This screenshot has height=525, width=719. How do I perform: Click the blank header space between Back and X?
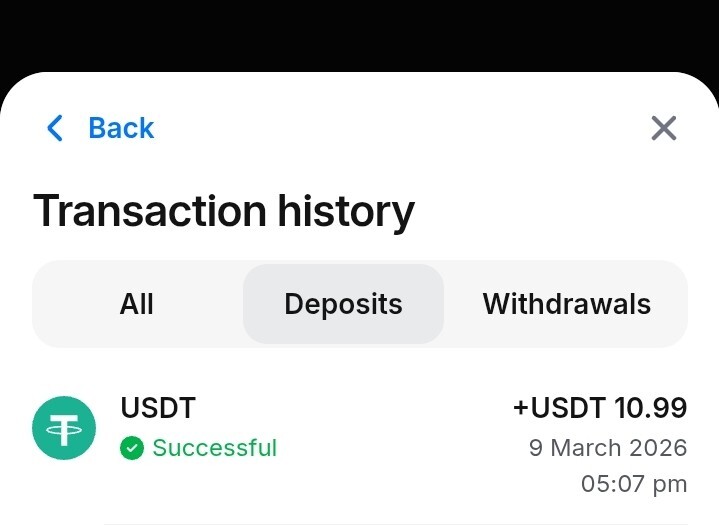tap(400, 128)
